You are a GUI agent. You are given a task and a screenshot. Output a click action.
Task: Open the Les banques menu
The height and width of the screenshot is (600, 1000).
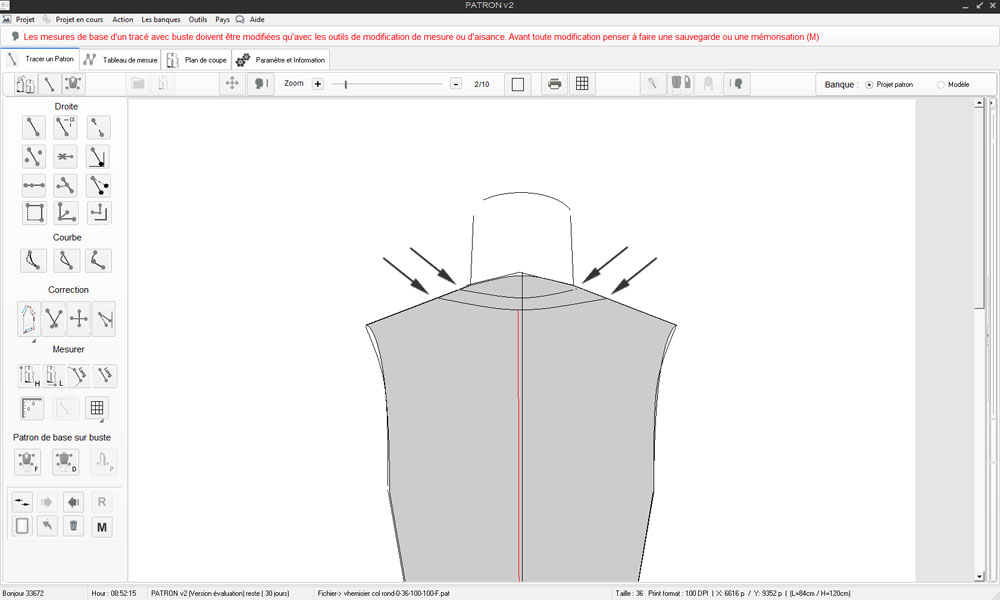point(160,19)
